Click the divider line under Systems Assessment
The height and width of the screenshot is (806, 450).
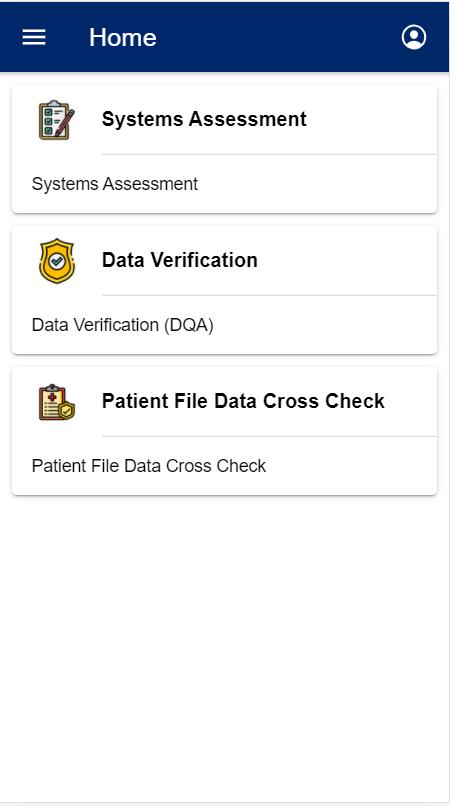[x=269, y=154]
